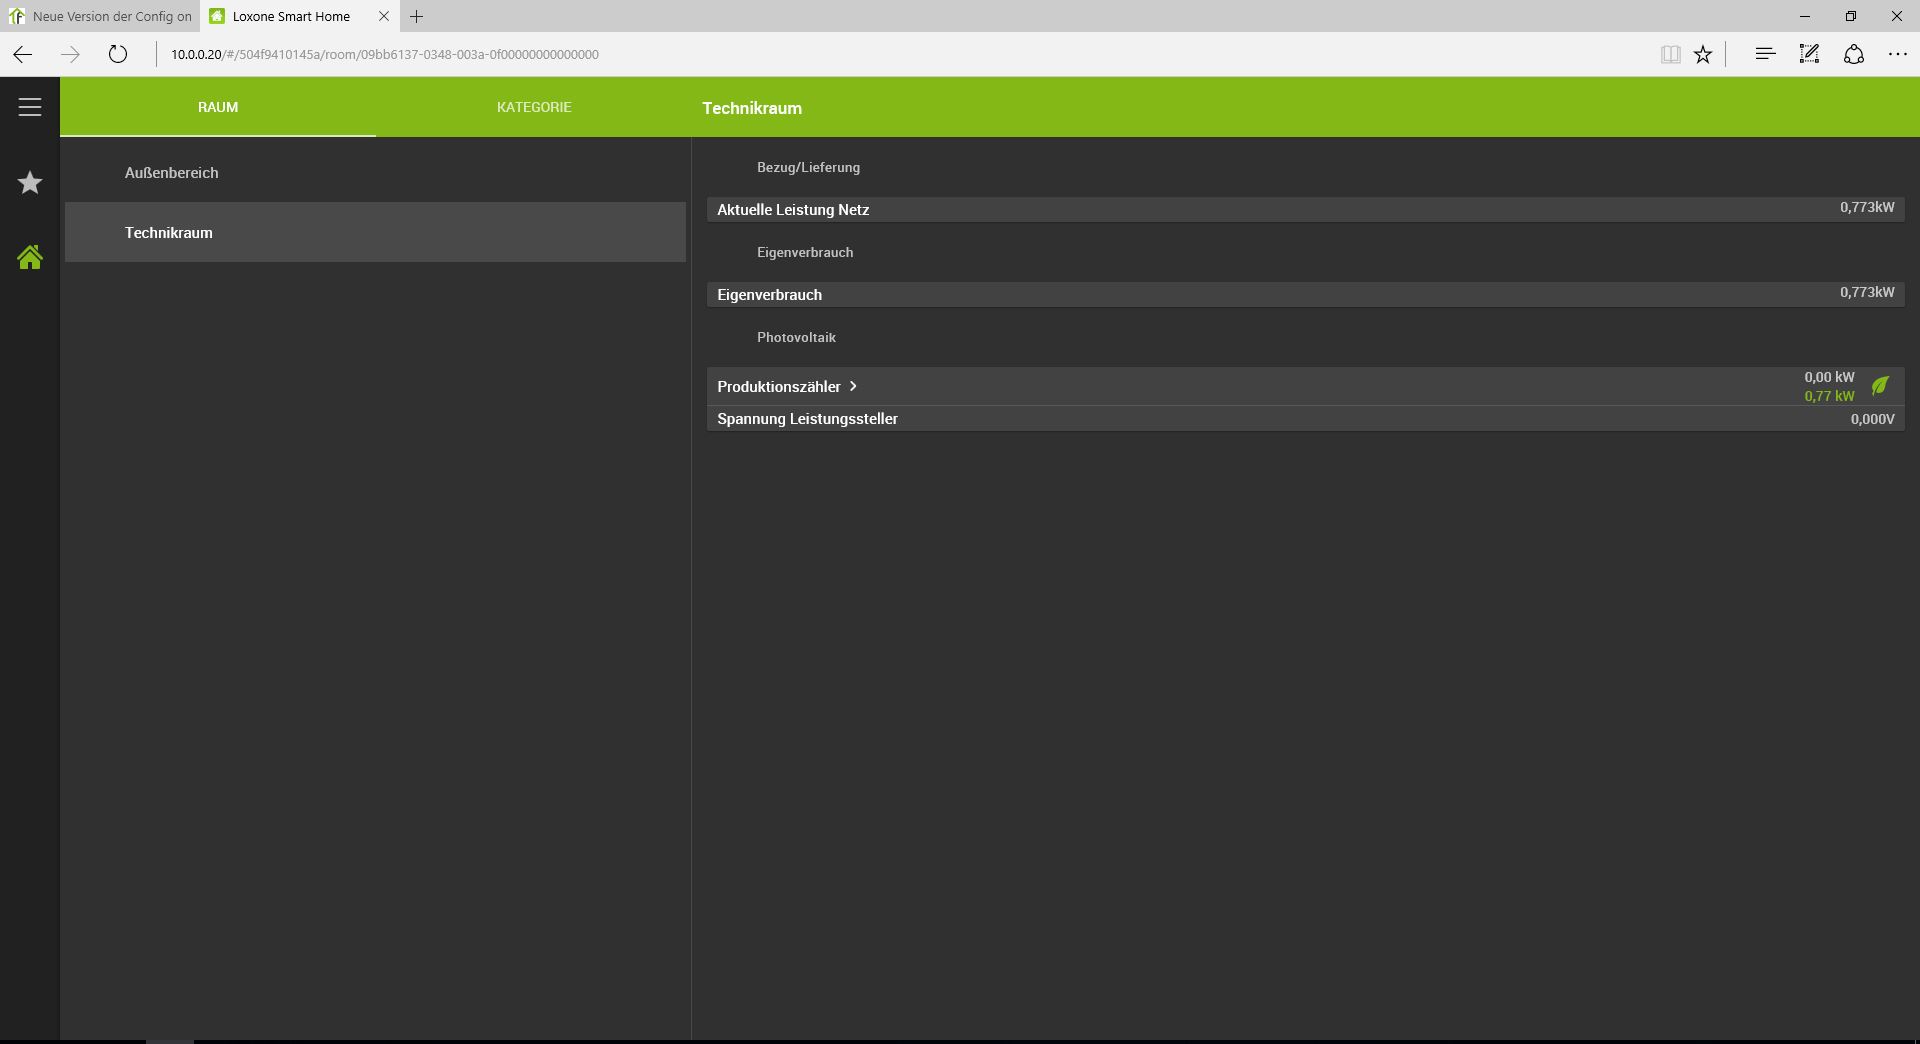Viewport: 1920px width, 1044px height.
Task: Select the Technikraum room
Action: pyautogui.click(x=376, y=232)
